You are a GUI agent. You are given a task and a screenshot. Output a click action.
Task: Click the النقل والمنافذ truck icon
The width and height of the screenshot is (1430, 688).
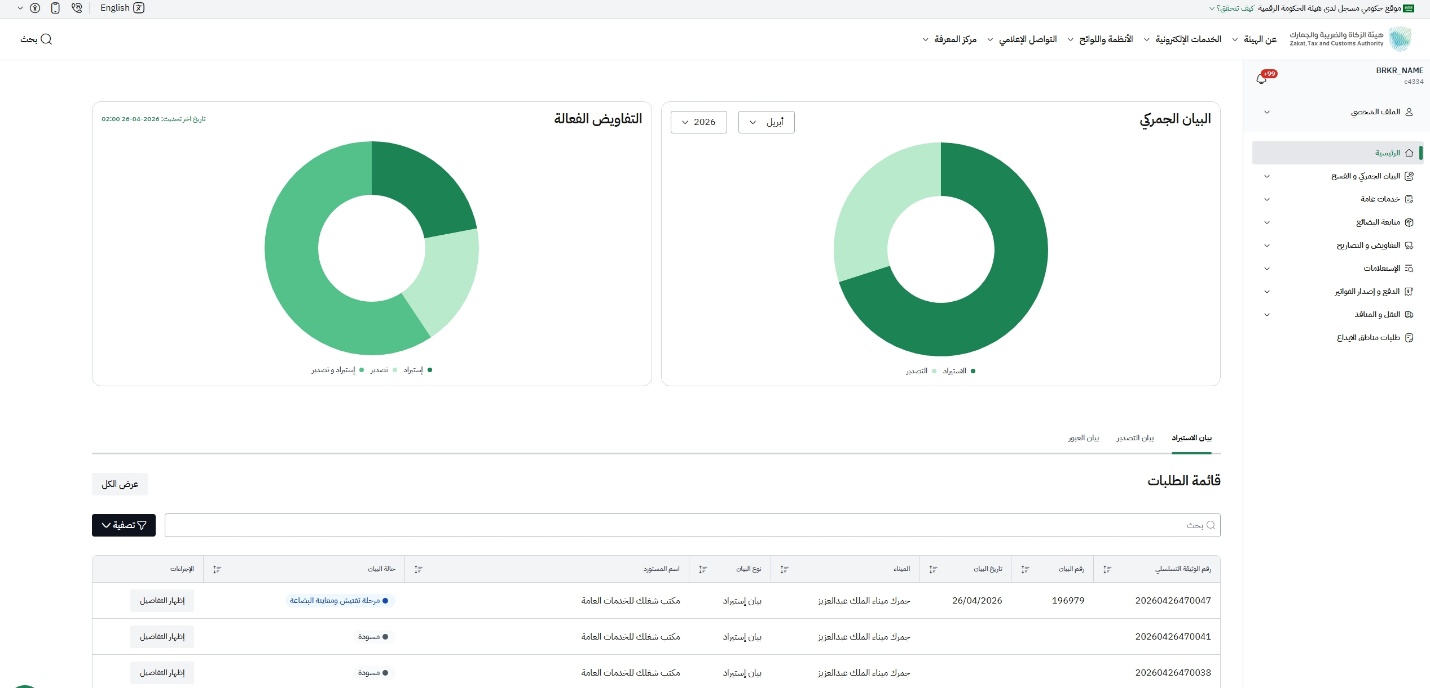1409,314
